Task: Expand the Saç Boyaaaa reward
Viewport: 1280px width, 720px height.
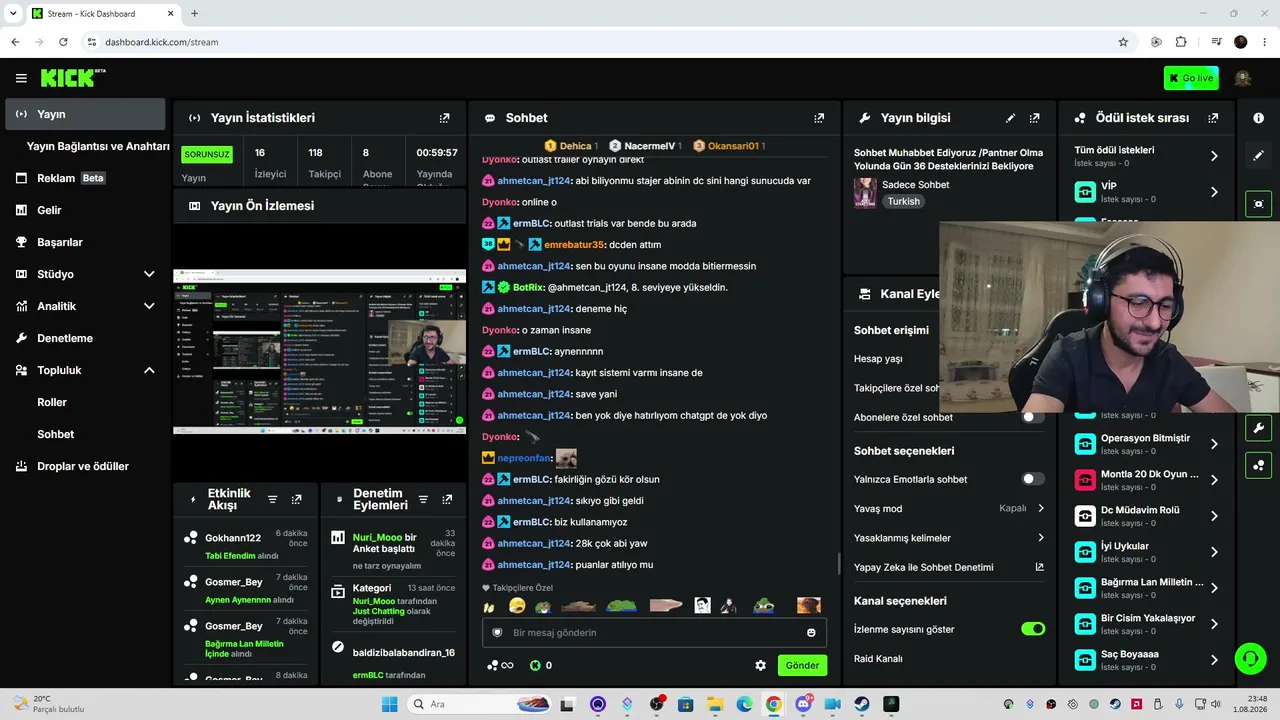Action: tap(1214, 660)
